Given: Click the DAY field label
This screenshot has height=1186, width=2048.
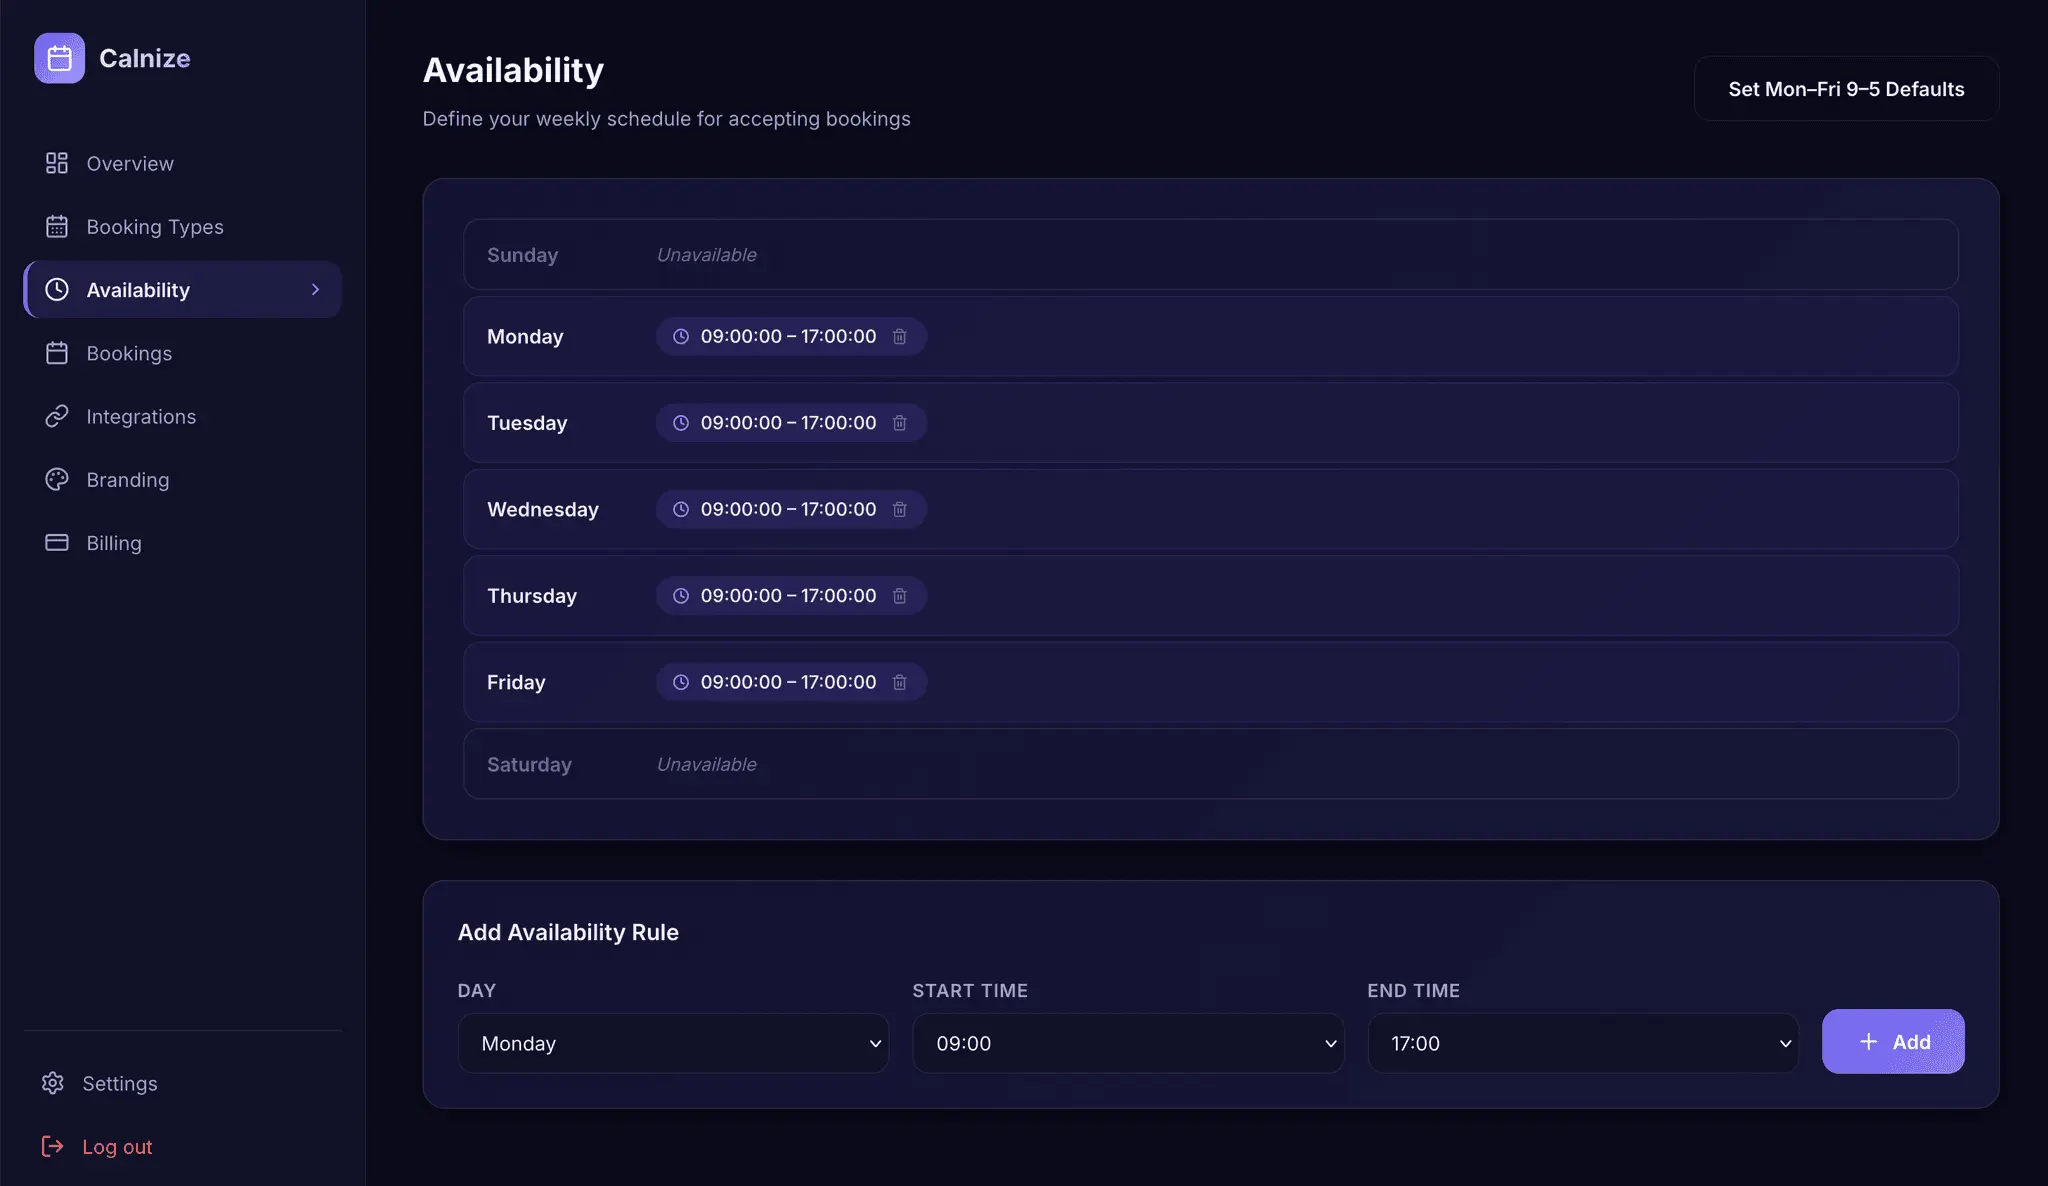Looking at the screenshot, I should point(476,990).
